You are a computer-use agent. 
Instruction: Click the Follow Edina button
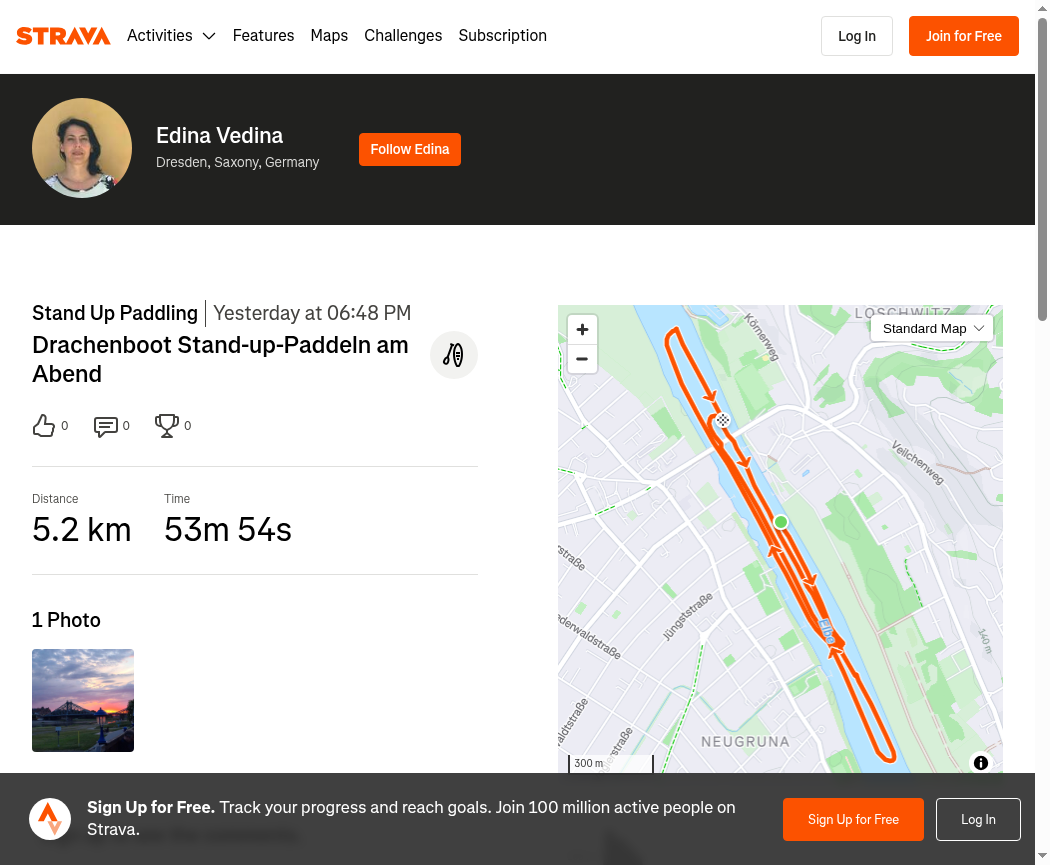(409, 149)
